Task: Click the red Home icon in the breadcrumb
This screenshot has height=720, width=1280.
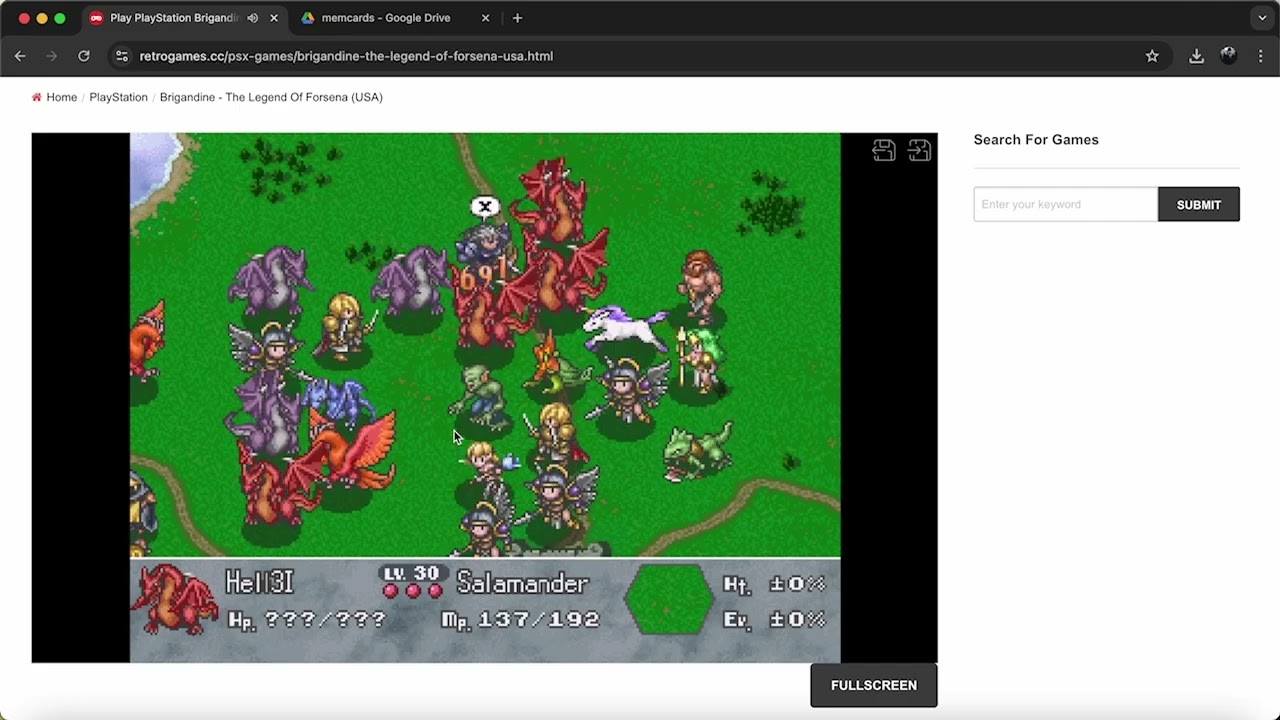Action: point(37,97)
